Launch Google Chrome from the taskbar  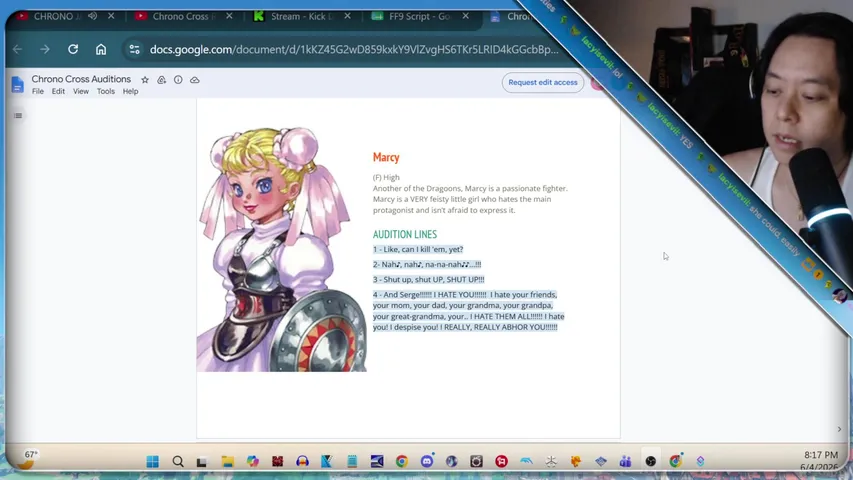pyautogui.click(x=401, y=461)
